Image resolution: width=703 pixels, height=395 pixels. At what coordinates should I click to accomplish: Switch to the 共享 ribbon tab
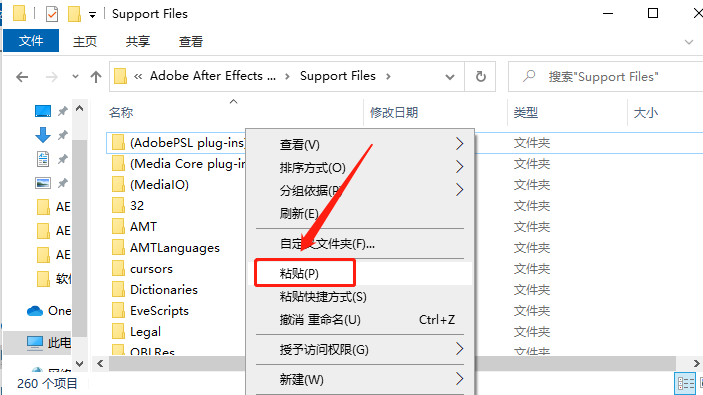(x=138, y=42)
